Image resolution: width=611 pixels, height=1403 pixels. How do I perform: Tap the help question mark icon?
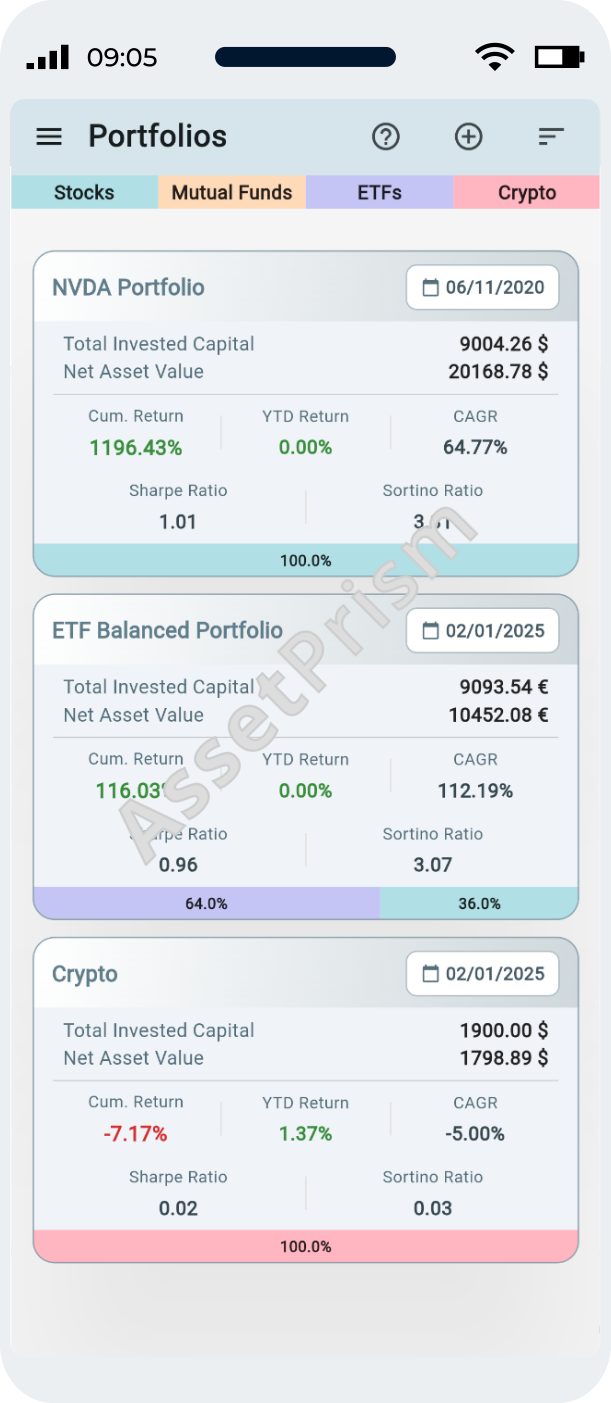(x=386, y=137)
